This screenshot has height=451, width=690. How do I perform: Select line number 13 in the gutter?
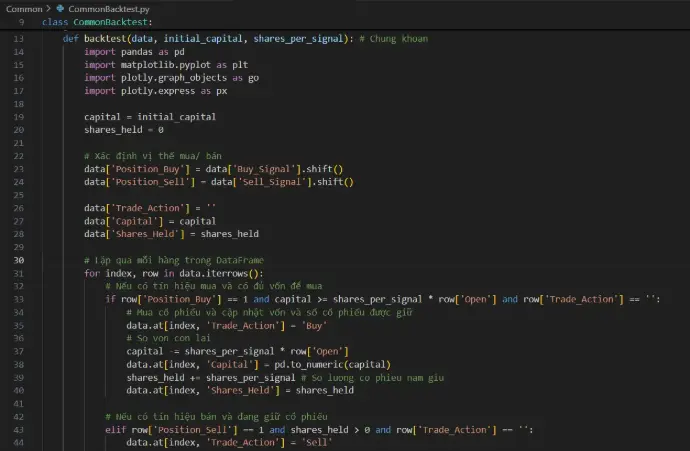pyautogui.click(x=18, y=38)
